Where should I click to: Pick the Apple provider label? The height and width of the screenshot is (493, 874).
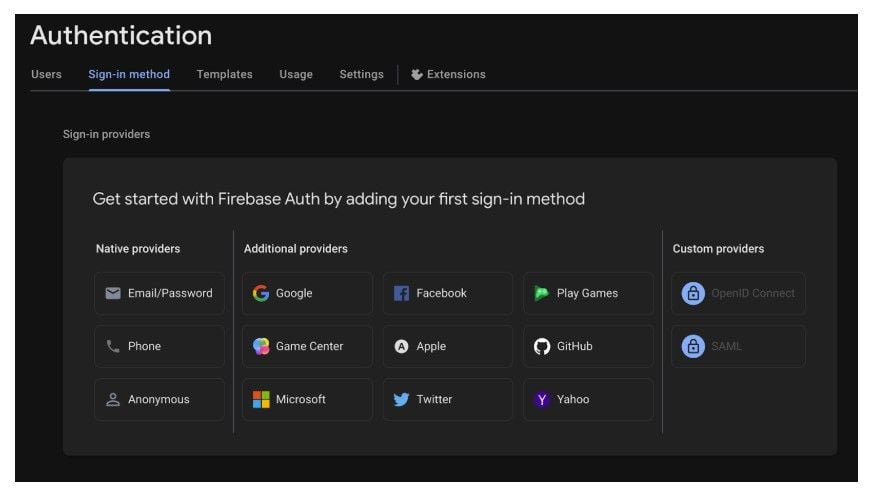(x=431, y=346)
